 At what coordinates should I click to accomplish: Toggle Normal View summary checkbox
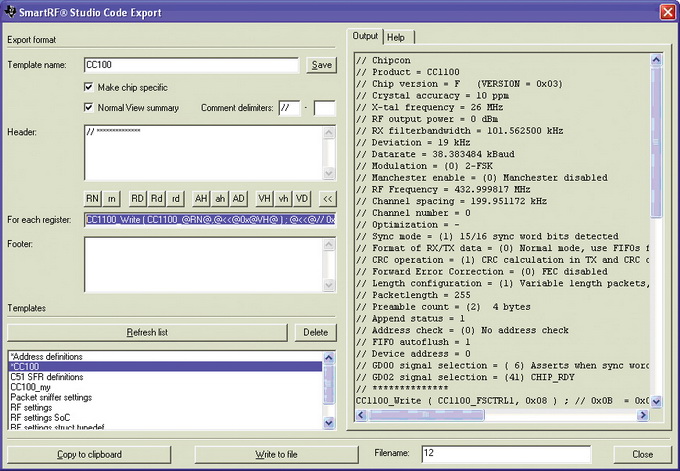pyautogui.click(x=89, y=107)
